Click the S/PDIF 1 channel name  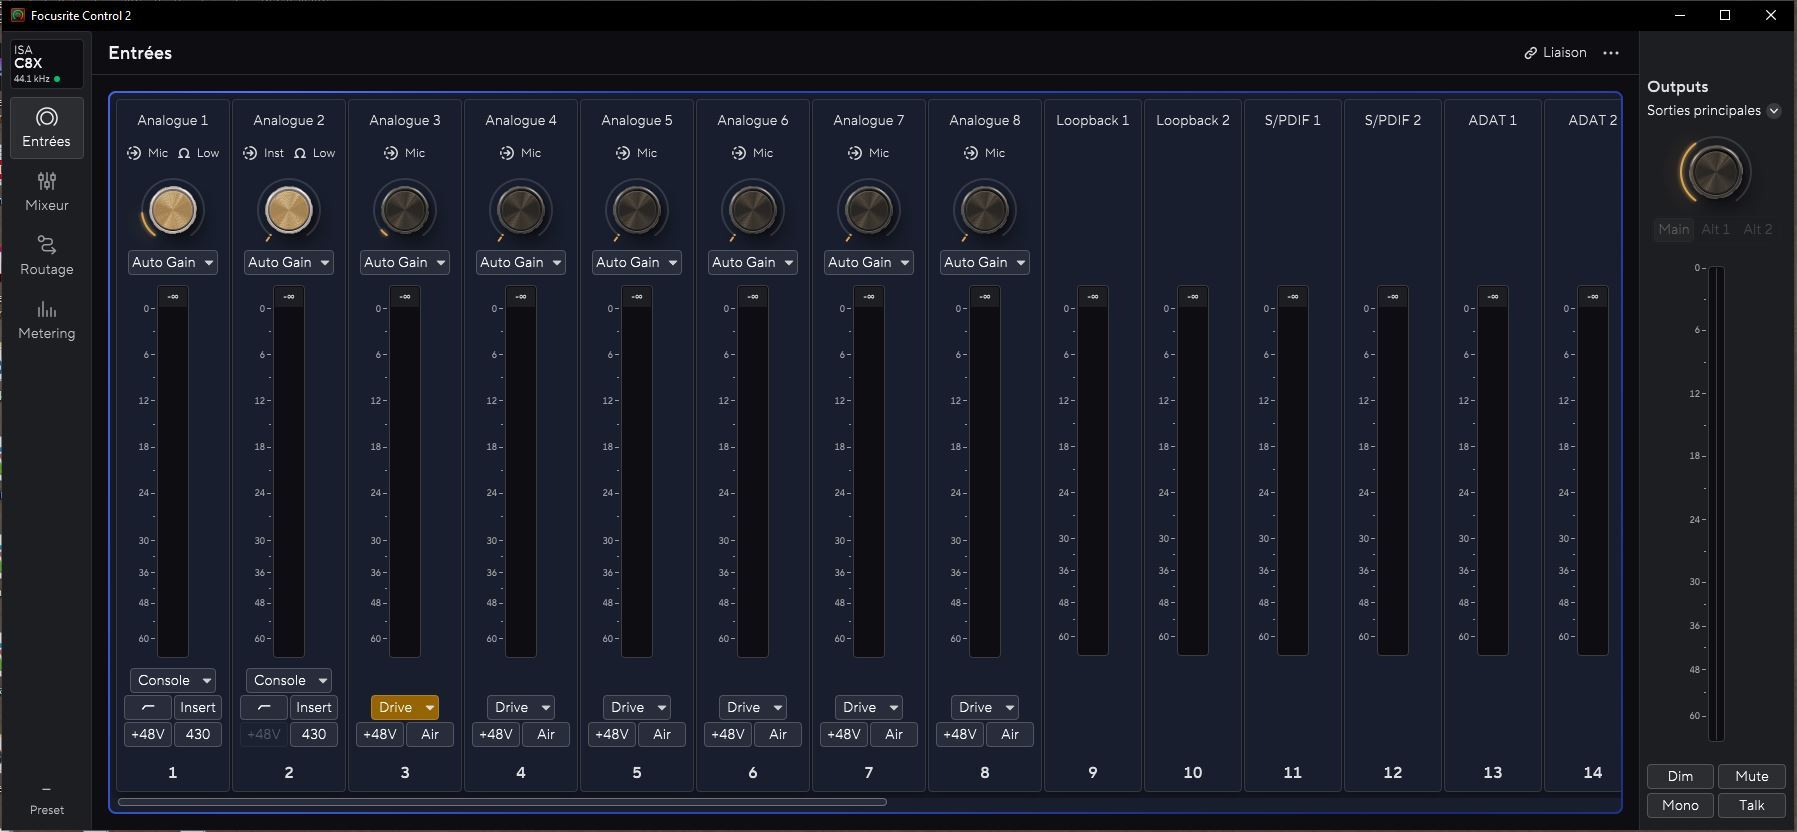(x=1292, y=120)
